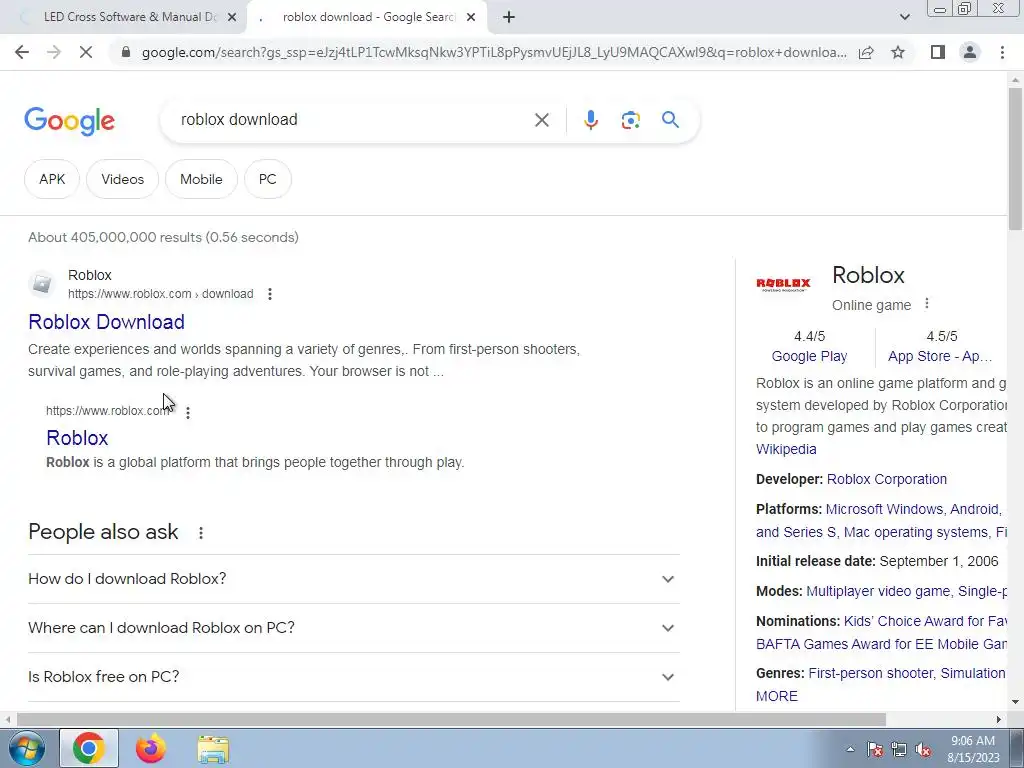1024x768 pixels.
Task: Stop loading the page
Action: pos(86,52)
